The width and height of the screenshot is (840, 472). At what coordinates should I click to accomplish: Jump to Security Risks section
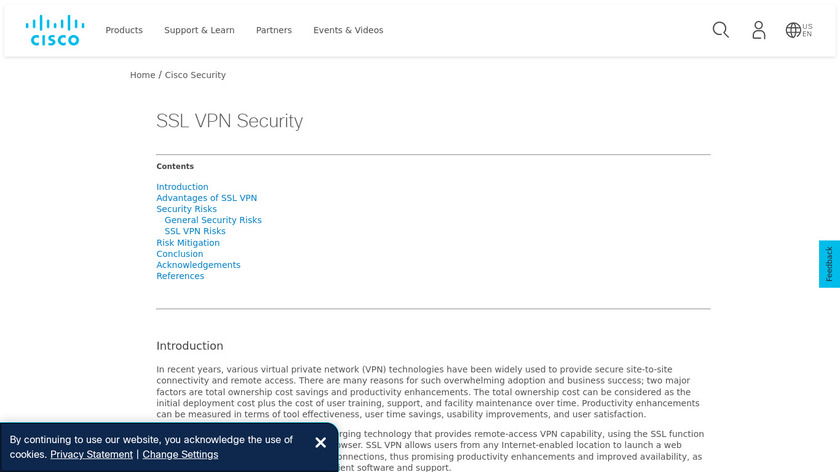[186, 209]
